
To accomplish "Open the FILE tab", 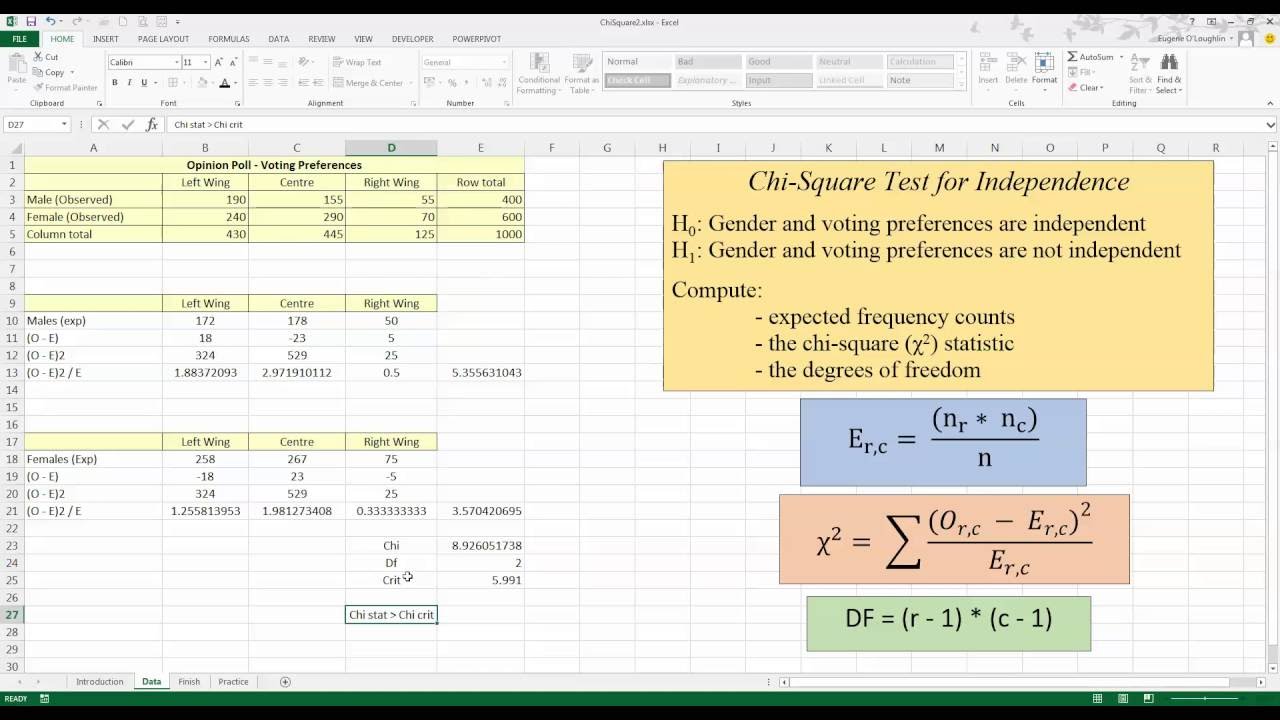I will coord(19,39).
